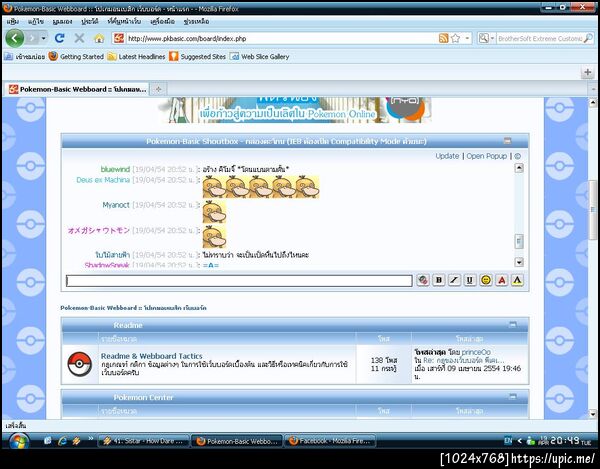Click the Windows Start orb

click(x=18, y=441)
